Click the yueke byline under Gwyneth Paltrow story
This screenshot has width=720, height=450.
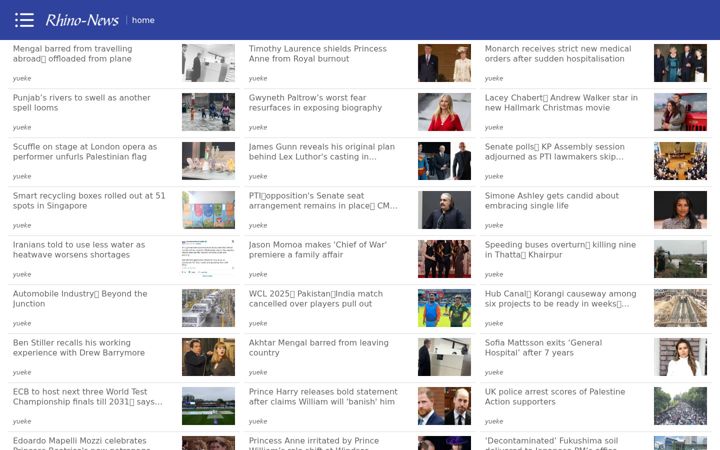coord(258,128)
